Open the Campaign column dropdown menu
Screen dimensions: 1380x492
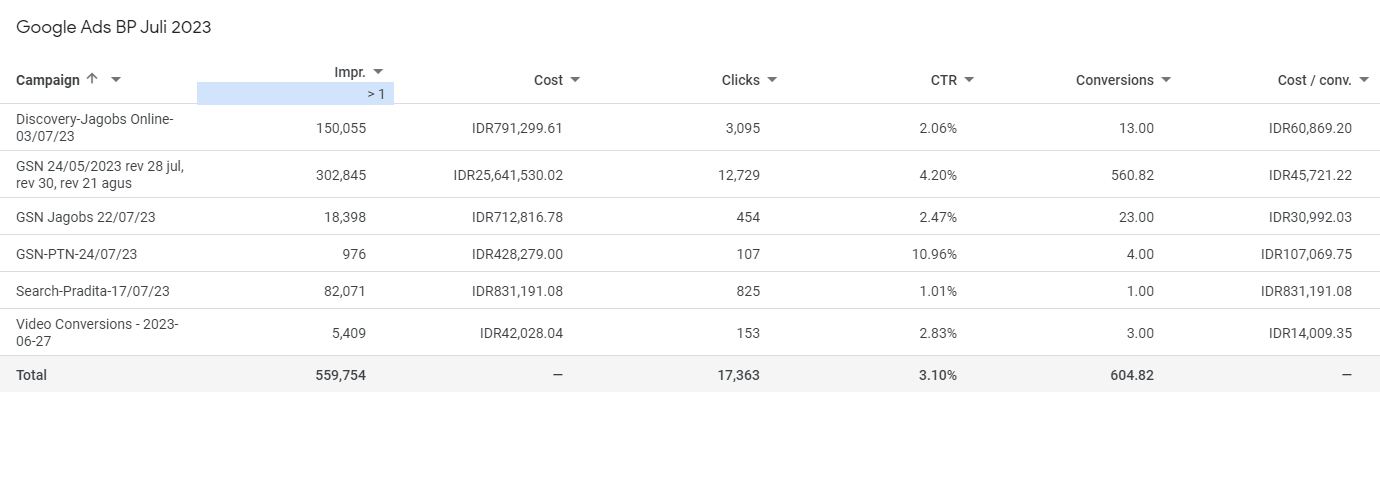point(116,80)
